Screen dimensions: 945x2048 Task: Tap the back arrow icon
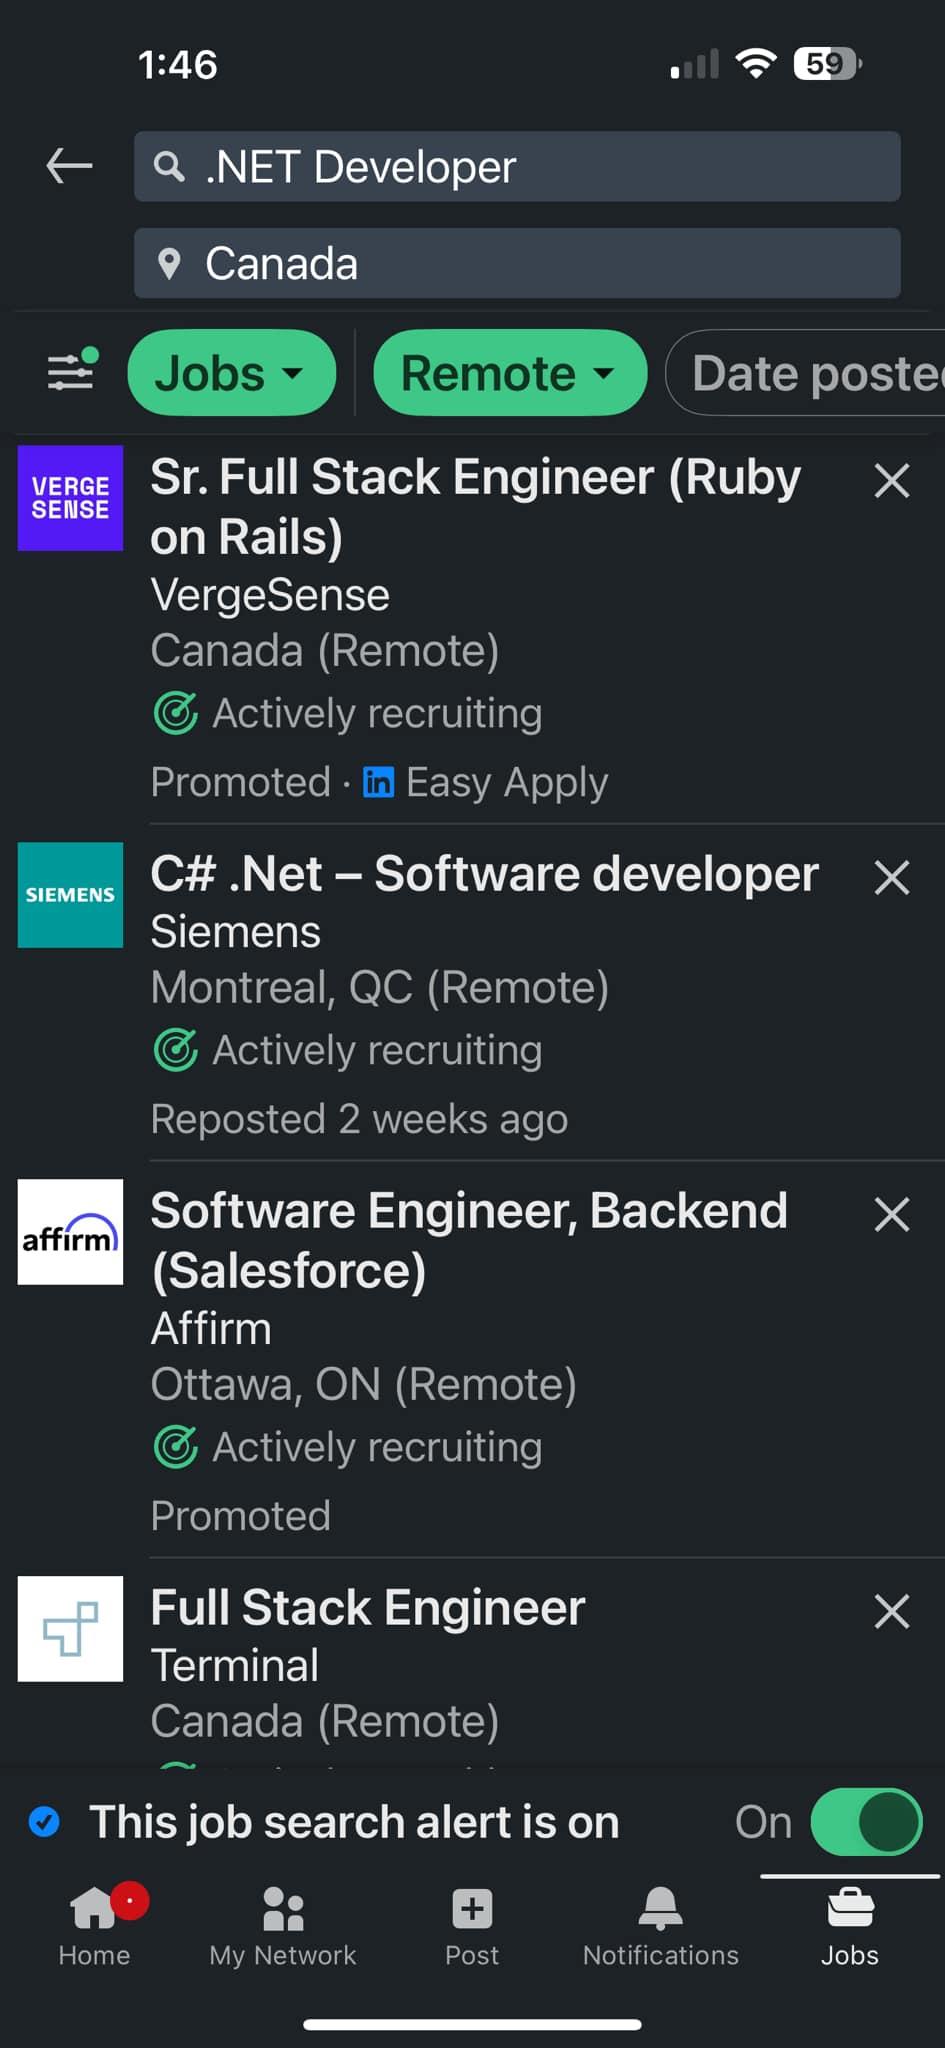[69, 166]
